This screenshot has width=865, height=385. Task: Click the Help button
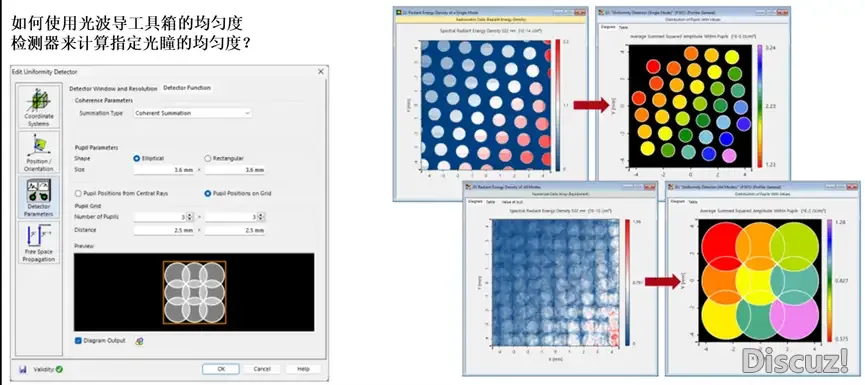tap(303, 369)
